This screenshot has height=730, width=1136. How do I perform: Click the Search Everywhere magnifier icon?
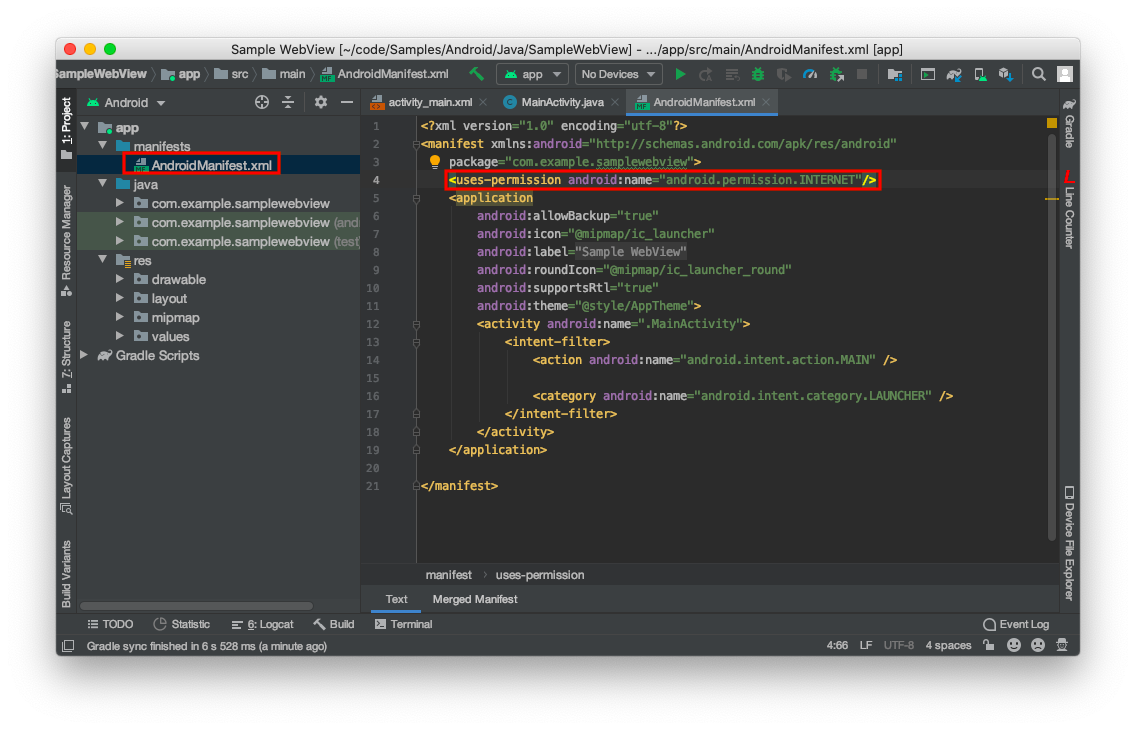[1038, 74]
